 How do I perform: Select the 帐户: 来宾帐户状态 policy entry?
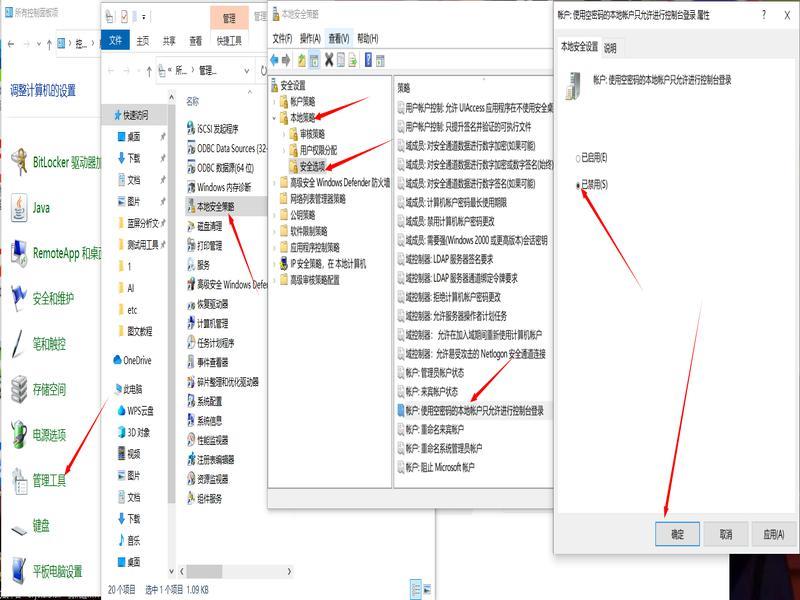[431, 391]
